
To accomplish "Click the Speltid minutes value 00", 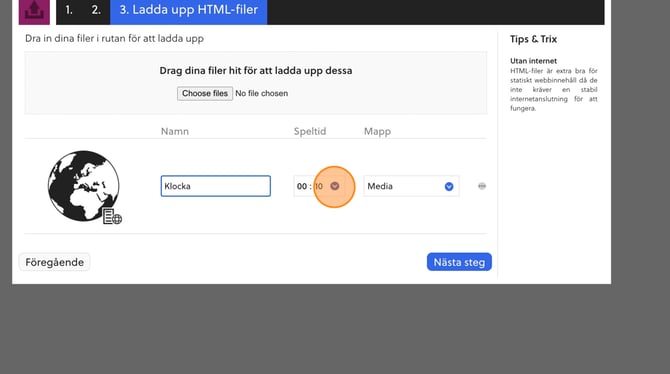I will coord(302,186).
